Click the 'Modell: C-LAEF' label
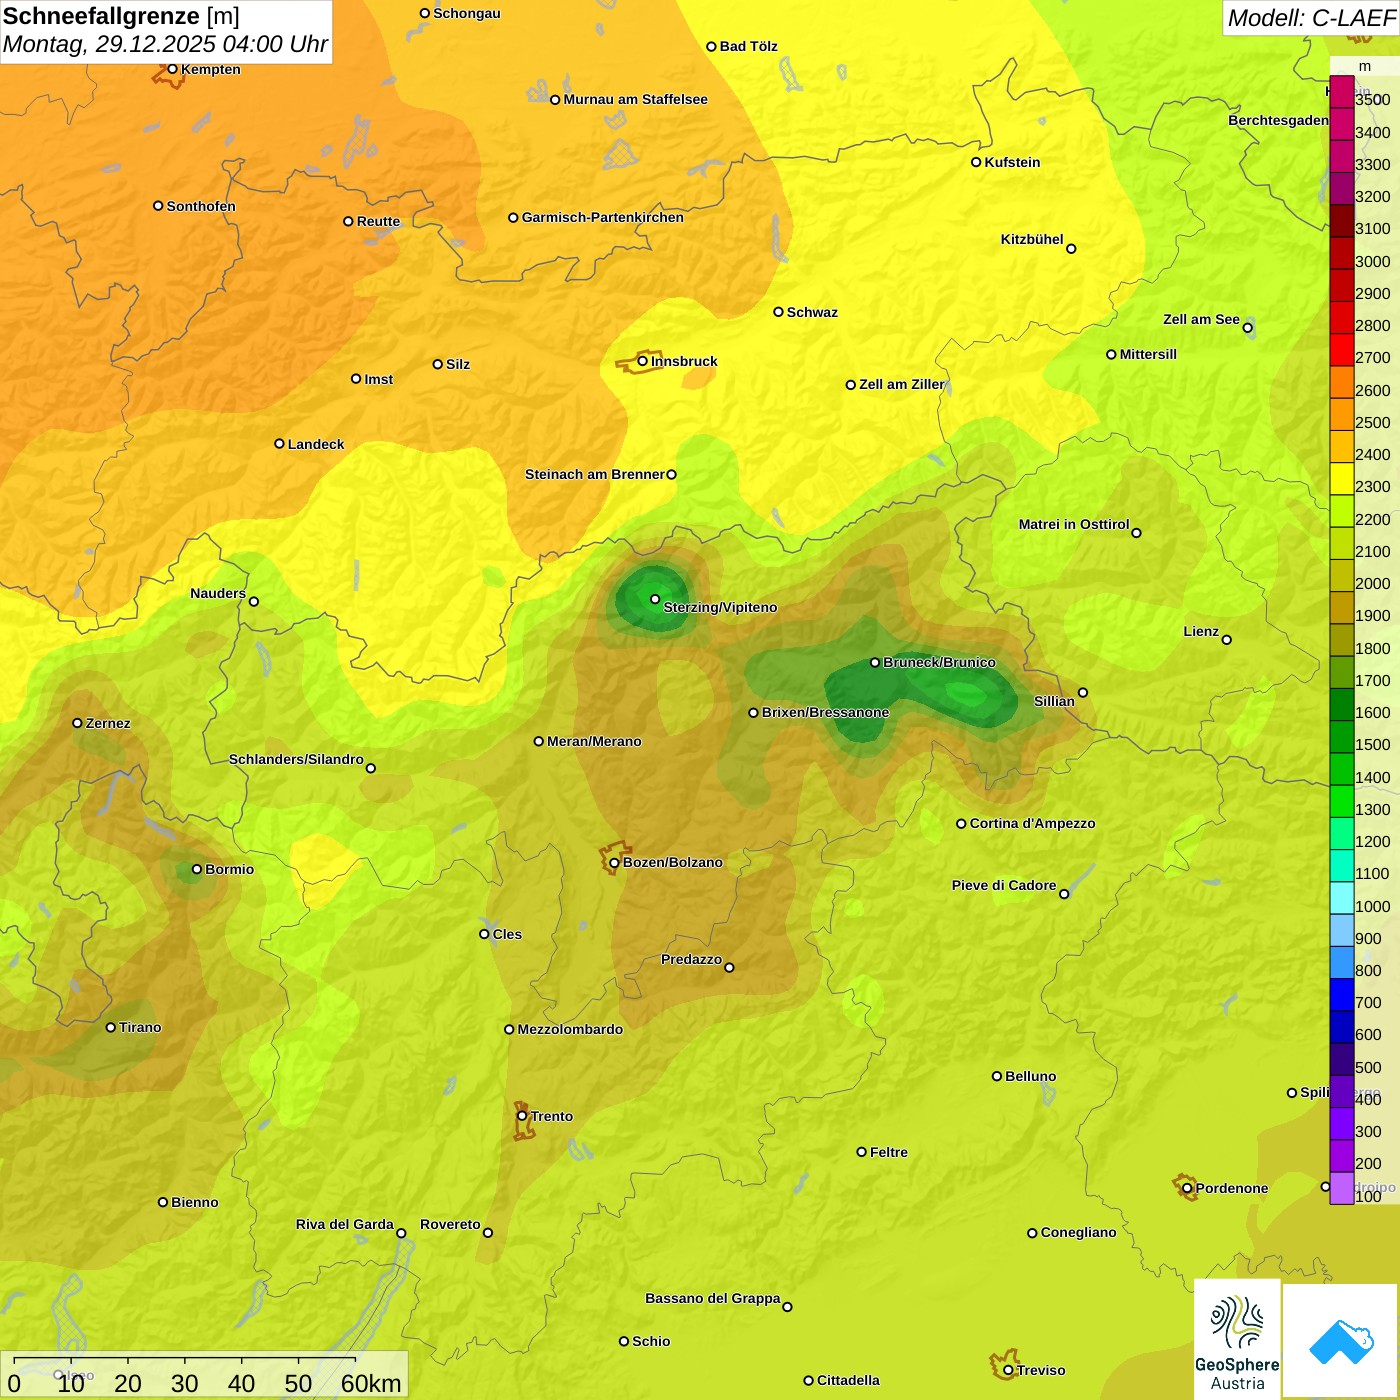 (1311, 18)
